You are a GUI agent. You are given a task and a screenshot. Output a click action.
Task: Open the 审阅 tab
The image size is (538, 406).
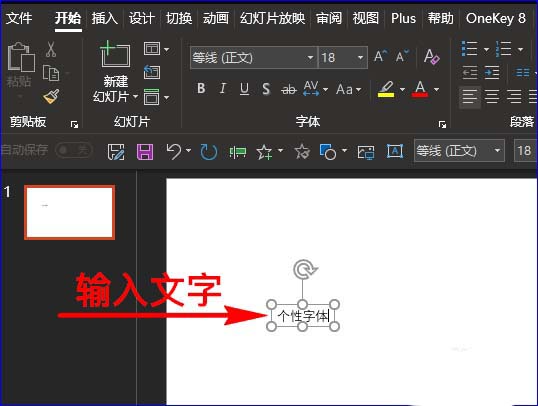click(329, 18)
